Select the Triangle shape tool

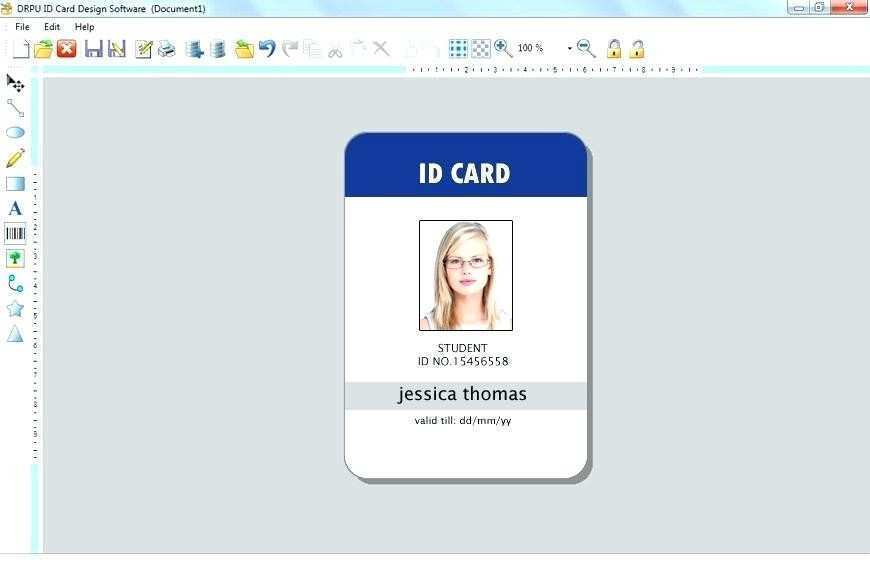pos(16,334)
